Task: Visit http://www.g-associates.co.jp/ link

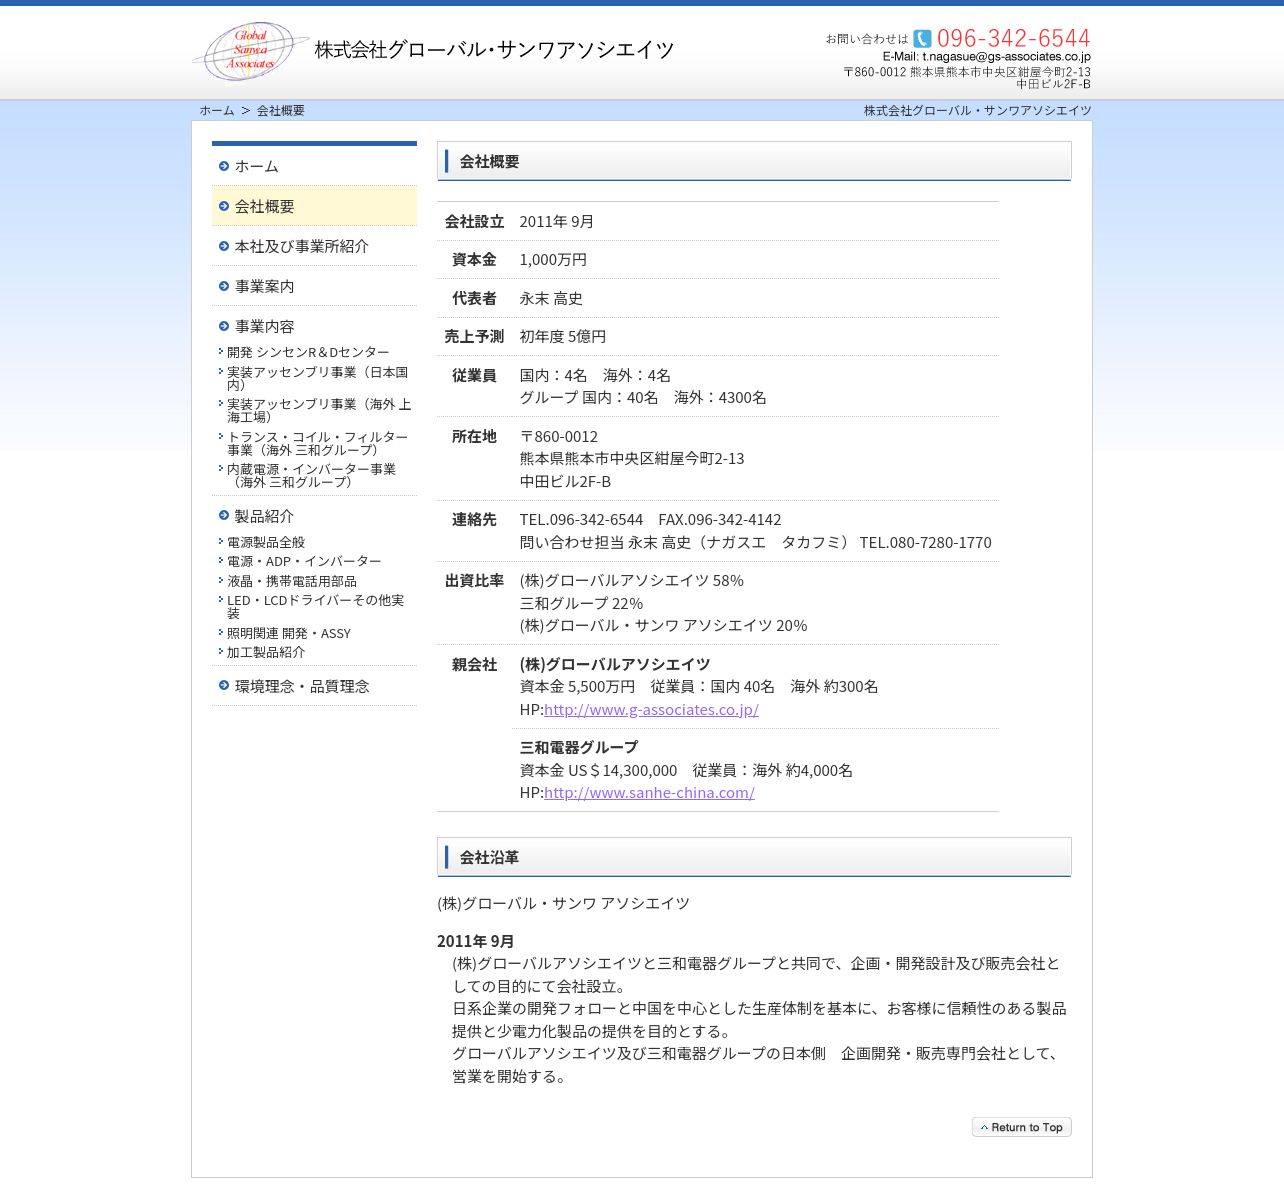Action: click(651, 709)
